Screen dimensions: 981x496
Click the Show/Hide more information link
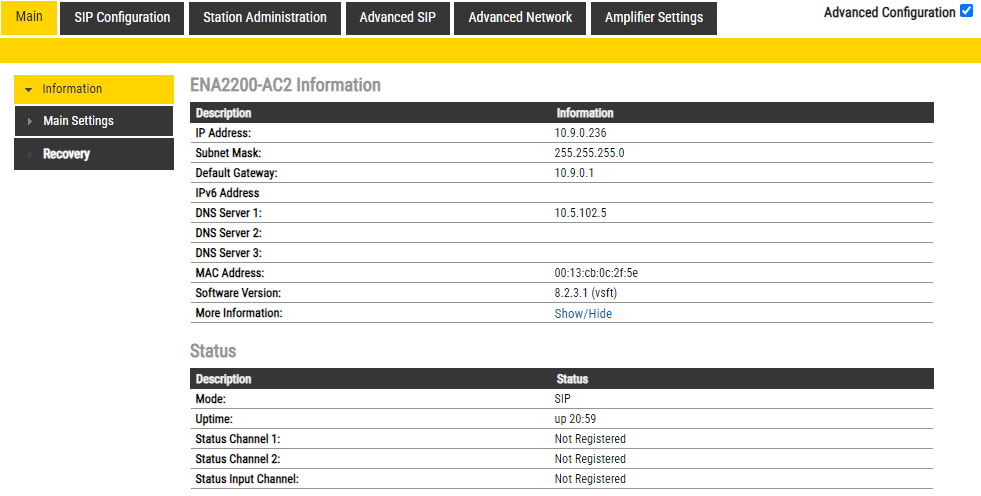(x=583, y=313)
